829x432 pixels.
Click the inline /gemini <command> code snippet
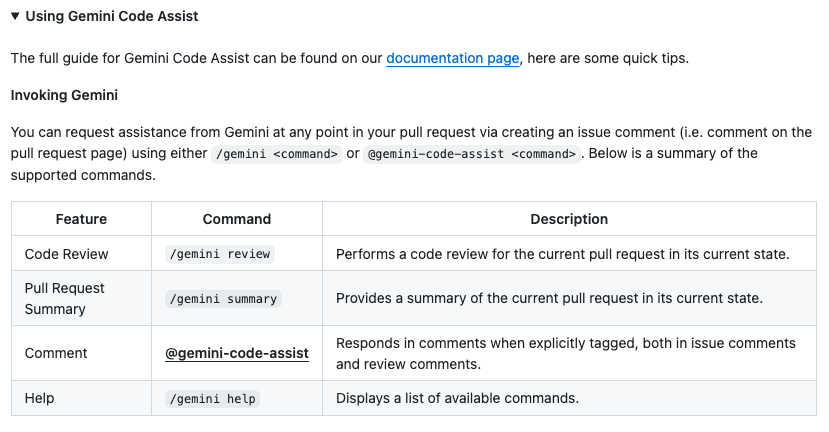(276, 153)
